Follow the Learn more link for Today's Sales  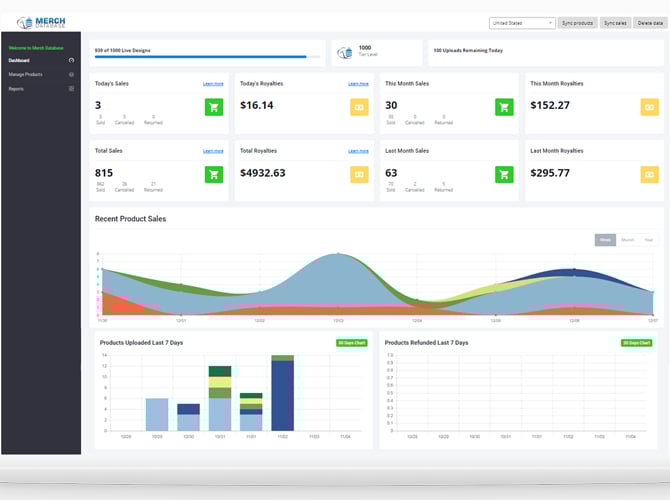point(213,84)
